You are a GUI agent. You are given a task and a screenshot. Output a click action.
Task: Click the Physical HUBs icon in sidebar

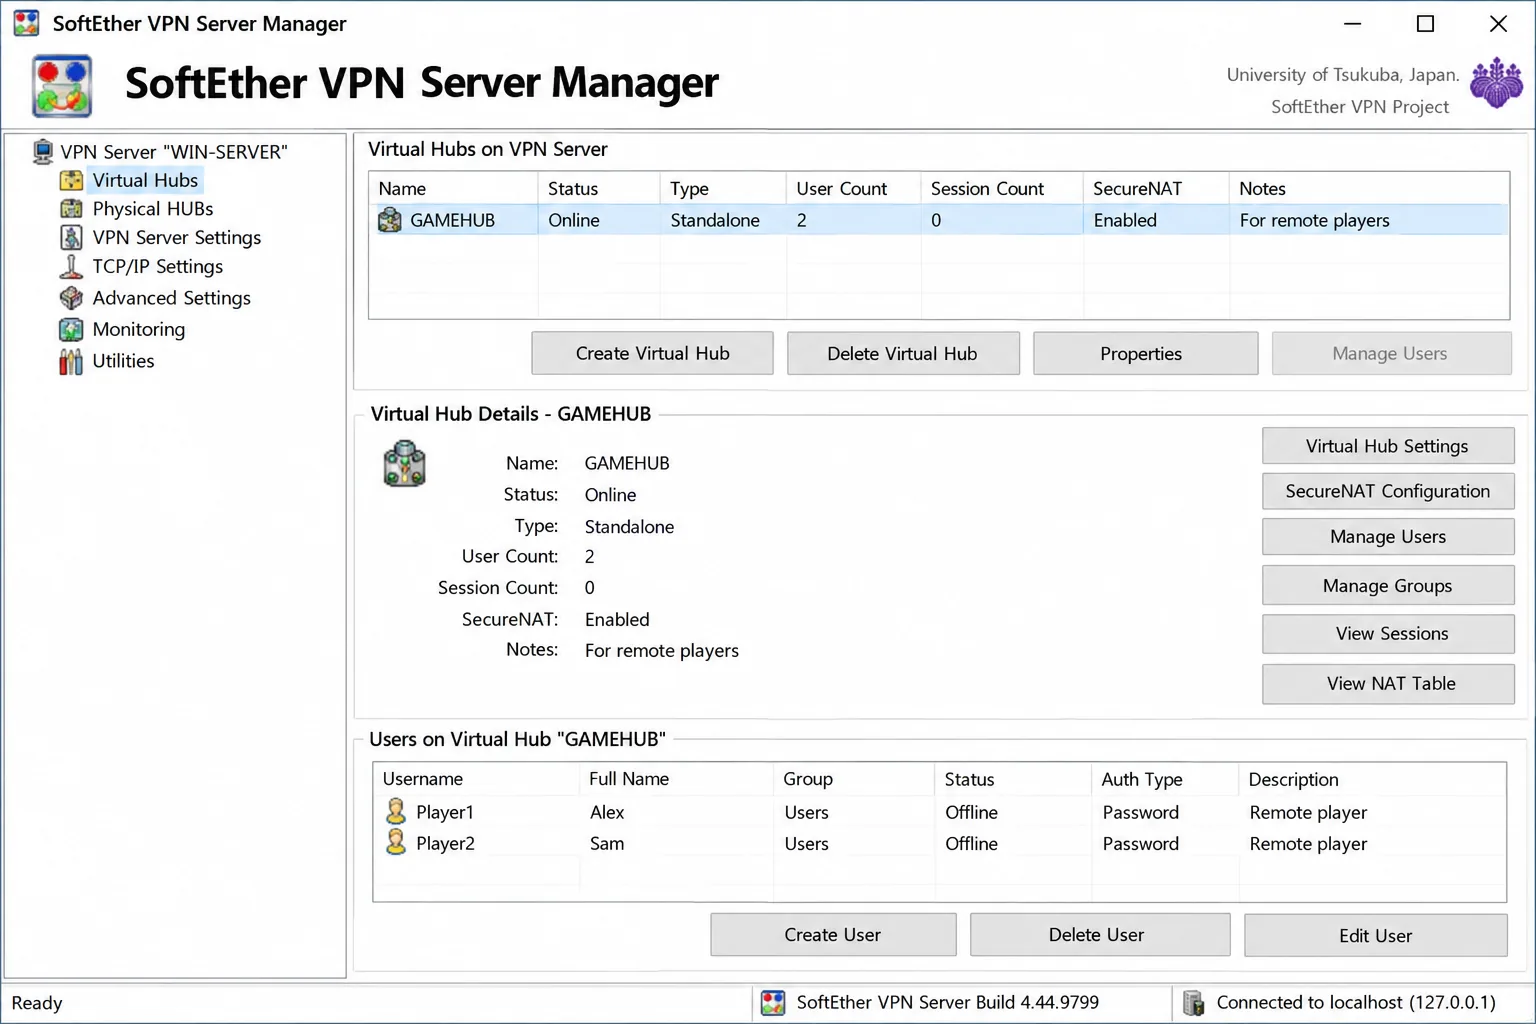tap(71, 209)
